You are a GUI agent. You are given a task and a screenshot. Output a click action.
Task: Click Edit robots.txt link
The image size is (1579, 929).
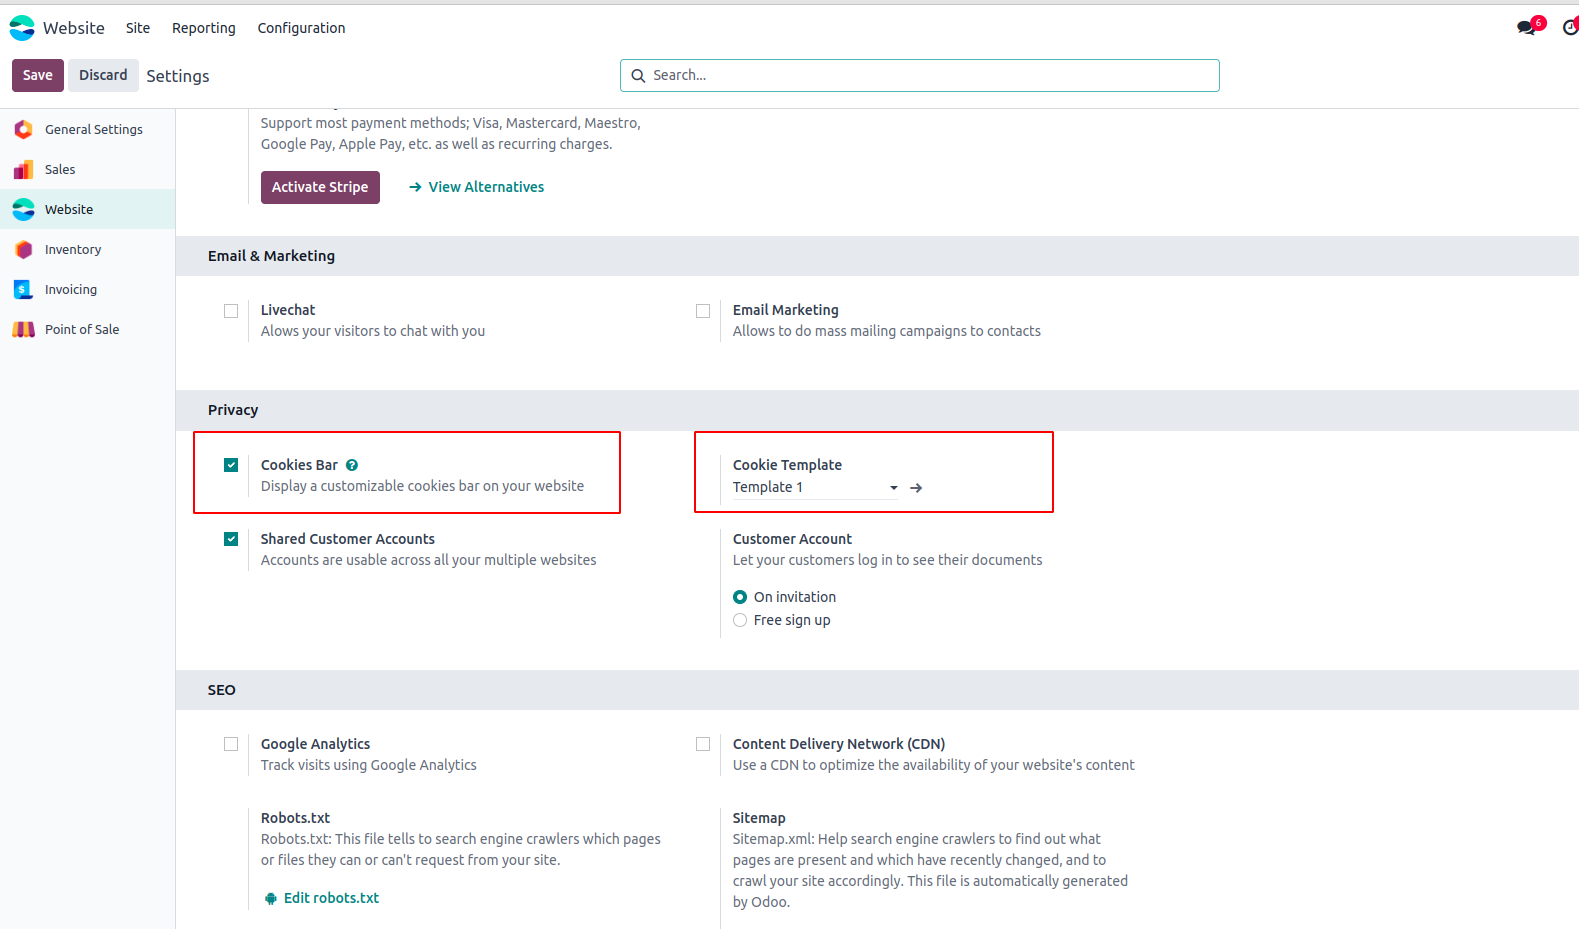point(331,898)
